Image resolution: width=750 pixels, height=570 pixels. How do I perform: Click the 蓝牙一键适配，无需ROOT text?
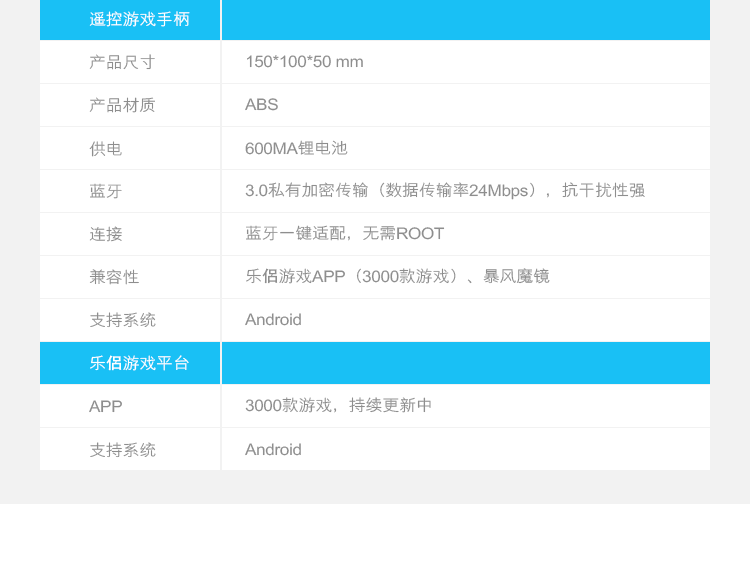point(344,233)
